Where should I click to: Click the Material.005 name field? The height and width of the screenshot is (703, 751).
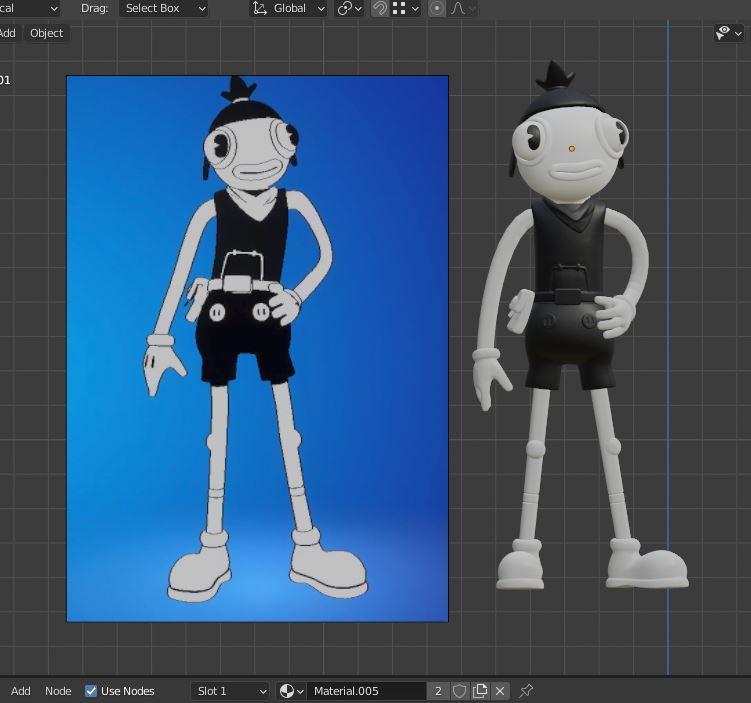click(x=366, y=691)
